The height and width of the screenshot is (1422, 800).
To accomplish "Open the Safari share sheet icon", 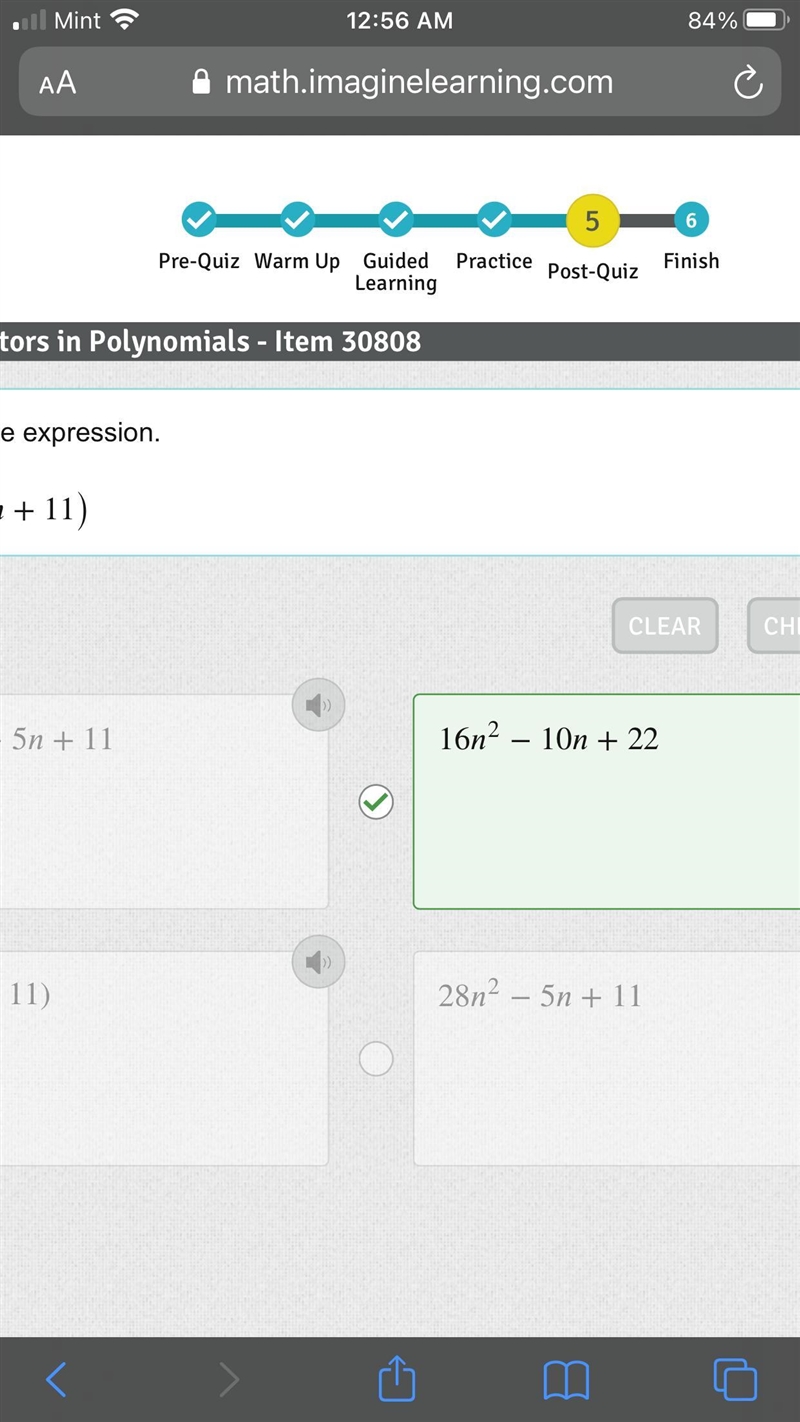I will (397, 1377).
